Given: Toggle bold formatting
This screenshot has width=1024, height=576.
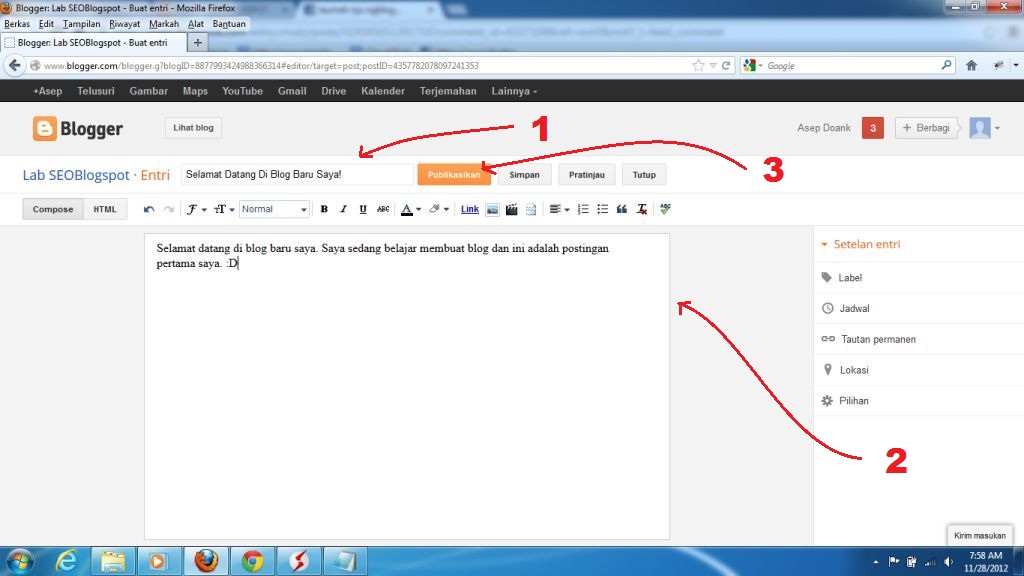Looking at the screenshot, I should 324,209.
